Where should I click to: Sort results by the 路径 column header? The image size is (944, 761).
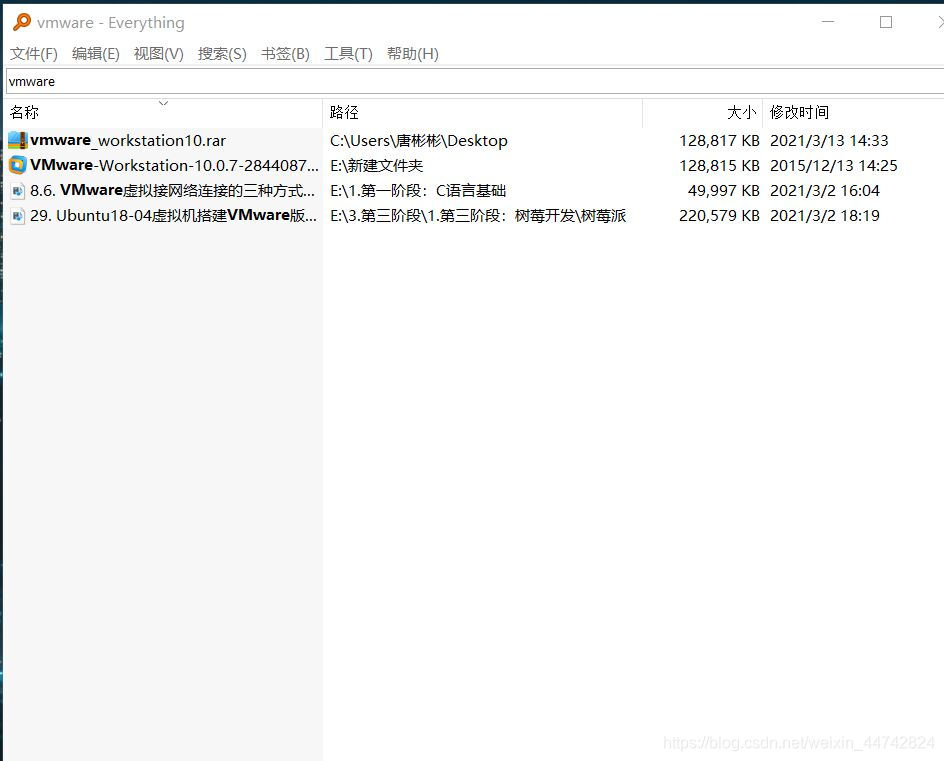(483, 113)
